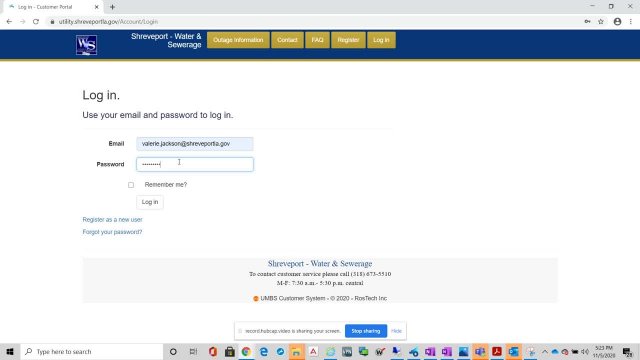Click Shreveport - Water & Sewerage header title
640x360 pixels.
166,40
